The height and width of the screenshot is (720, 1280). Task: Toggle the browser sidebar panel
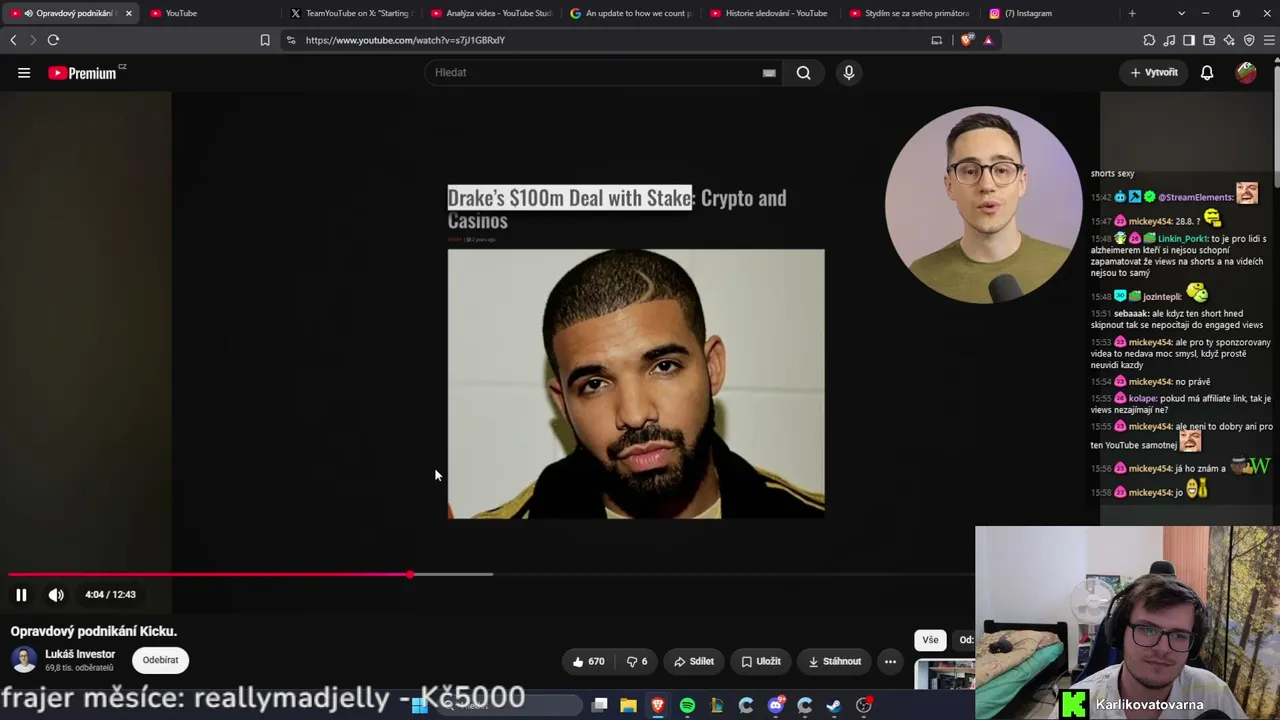(x=1189, y=40)
